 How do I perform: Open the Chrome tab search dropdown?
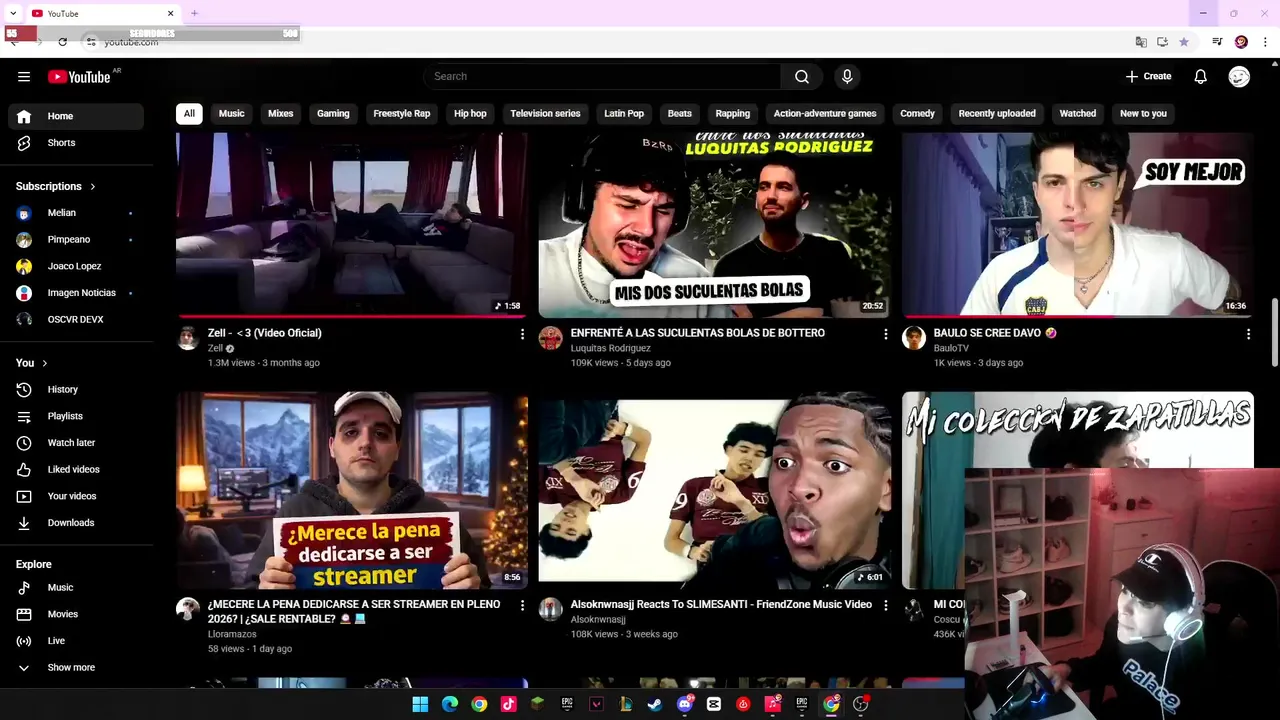pyautogui.click(x=13, y=13)
